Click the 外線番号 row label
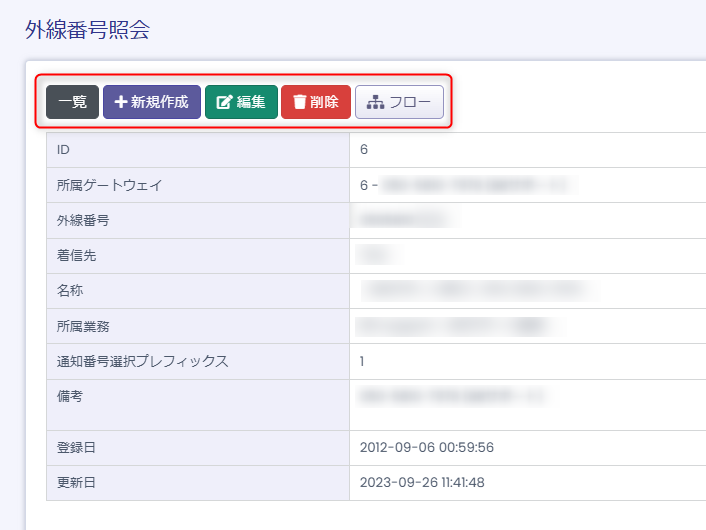 click(83, 220)
